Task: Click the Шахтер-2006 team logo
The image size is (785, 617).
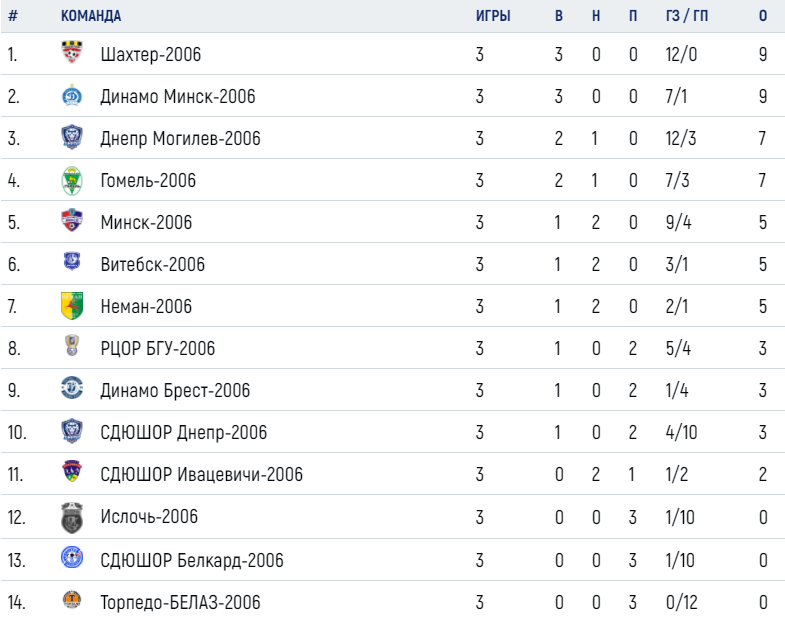Action: pyautogui.click(x=72, y=53)
